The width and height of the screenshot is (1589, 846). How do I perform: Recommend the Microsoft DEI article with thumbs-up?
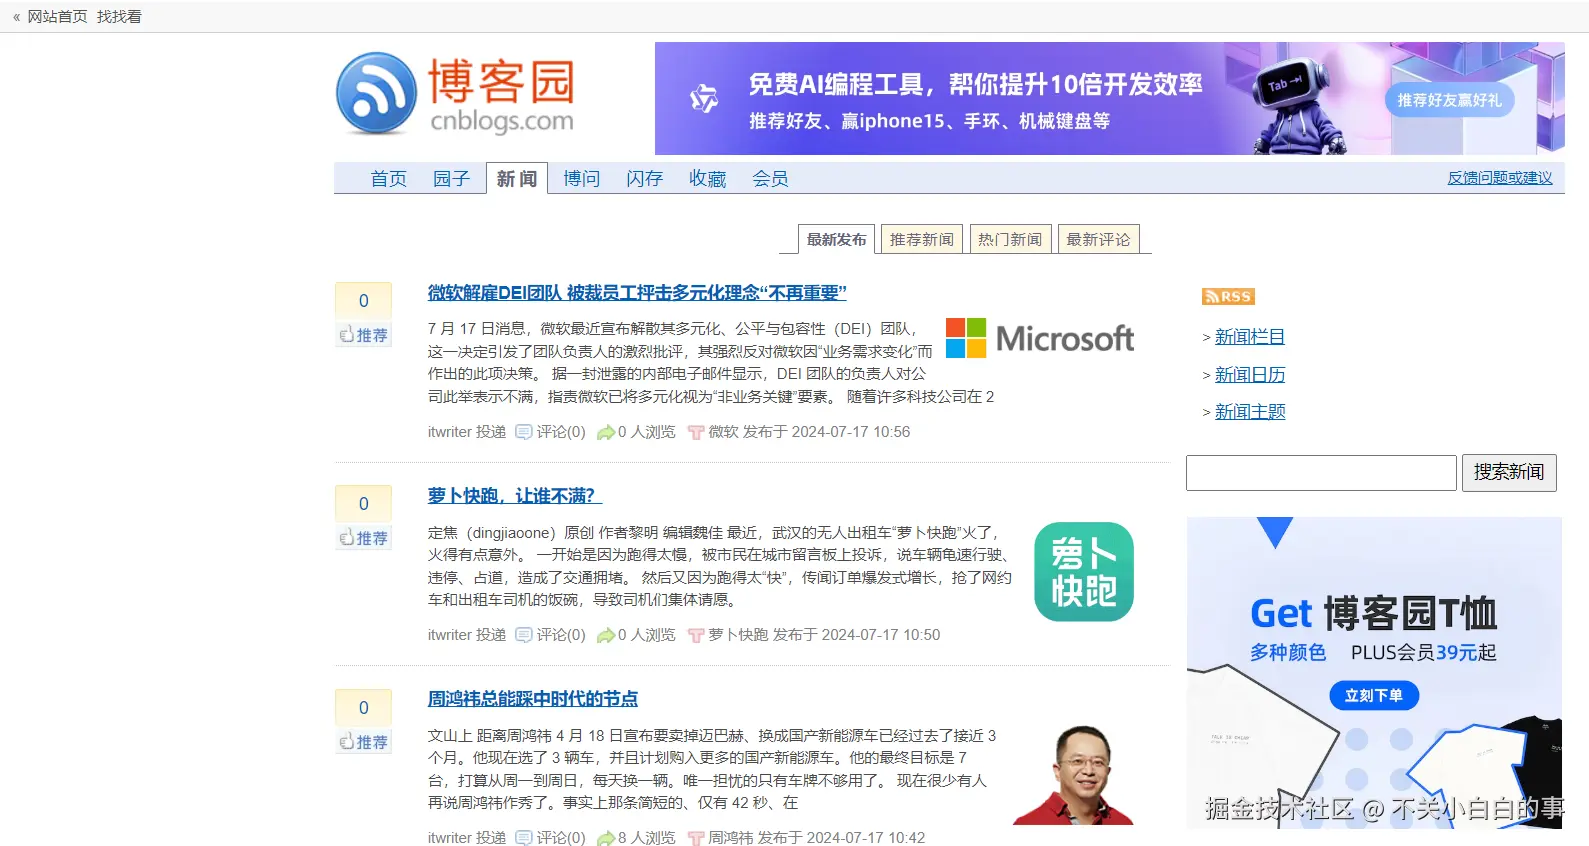(x=363, y=335)
